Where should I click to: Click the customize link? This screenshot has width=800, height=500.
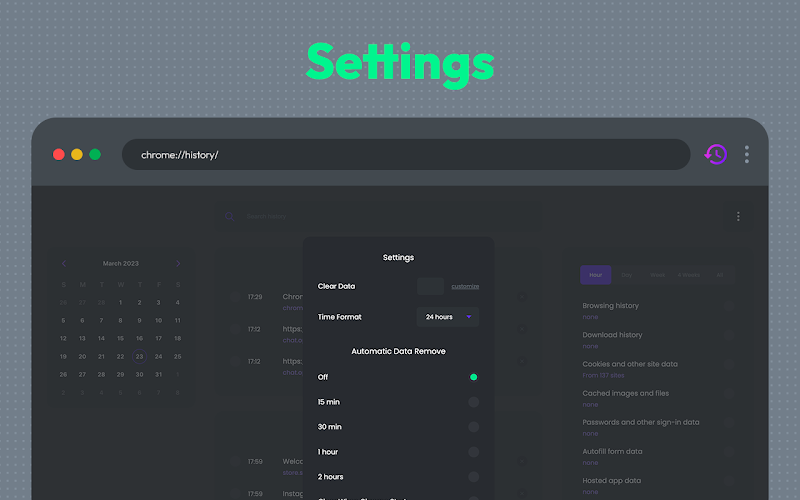[x=465, y=286]
